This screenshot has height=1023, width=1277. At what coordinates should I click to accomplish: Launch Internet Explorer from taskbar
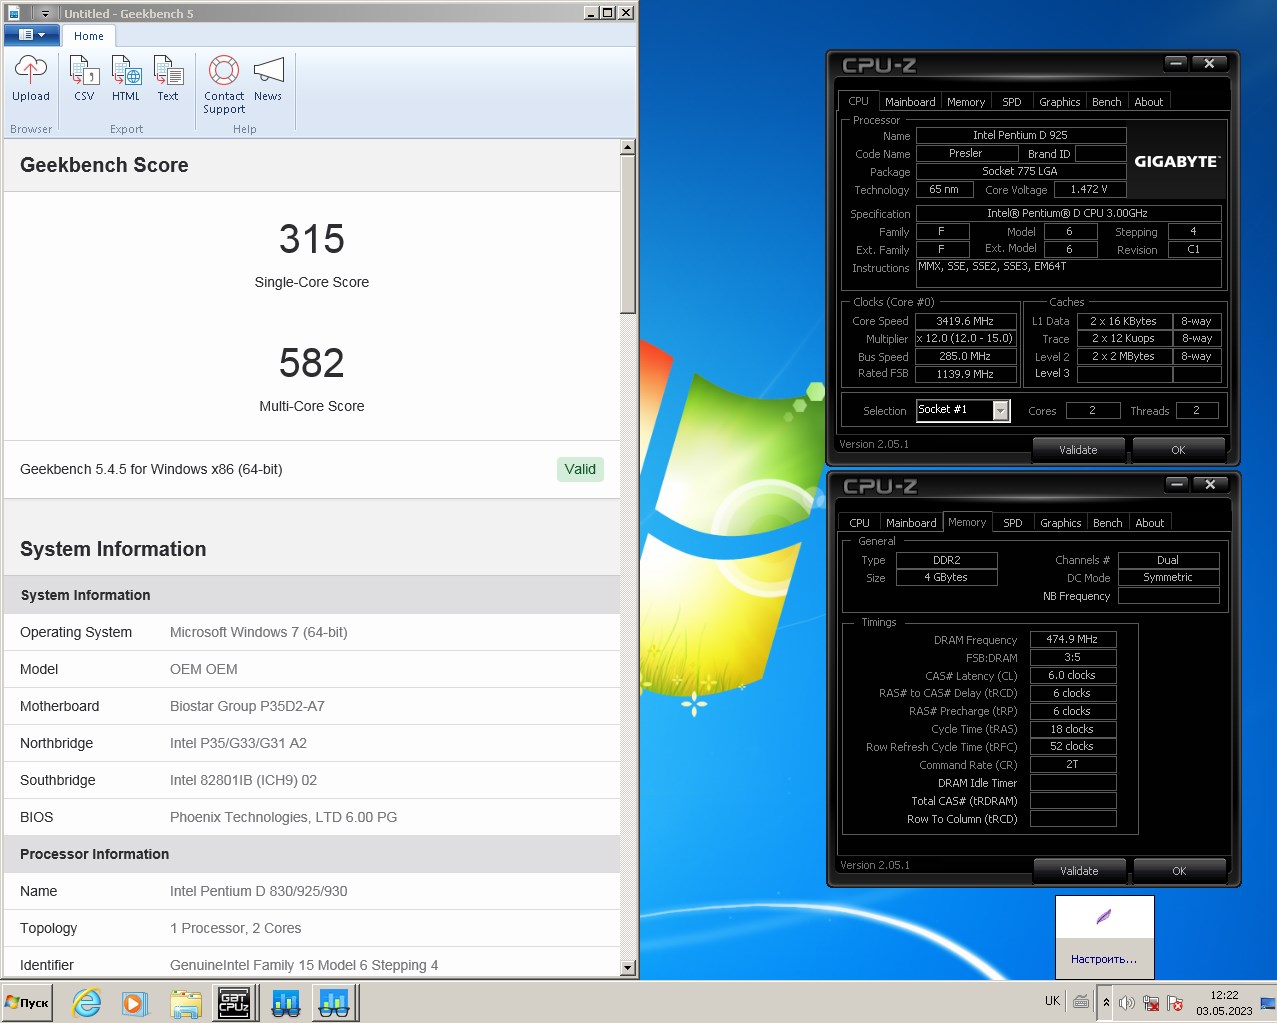click(x=87, y=1002)
